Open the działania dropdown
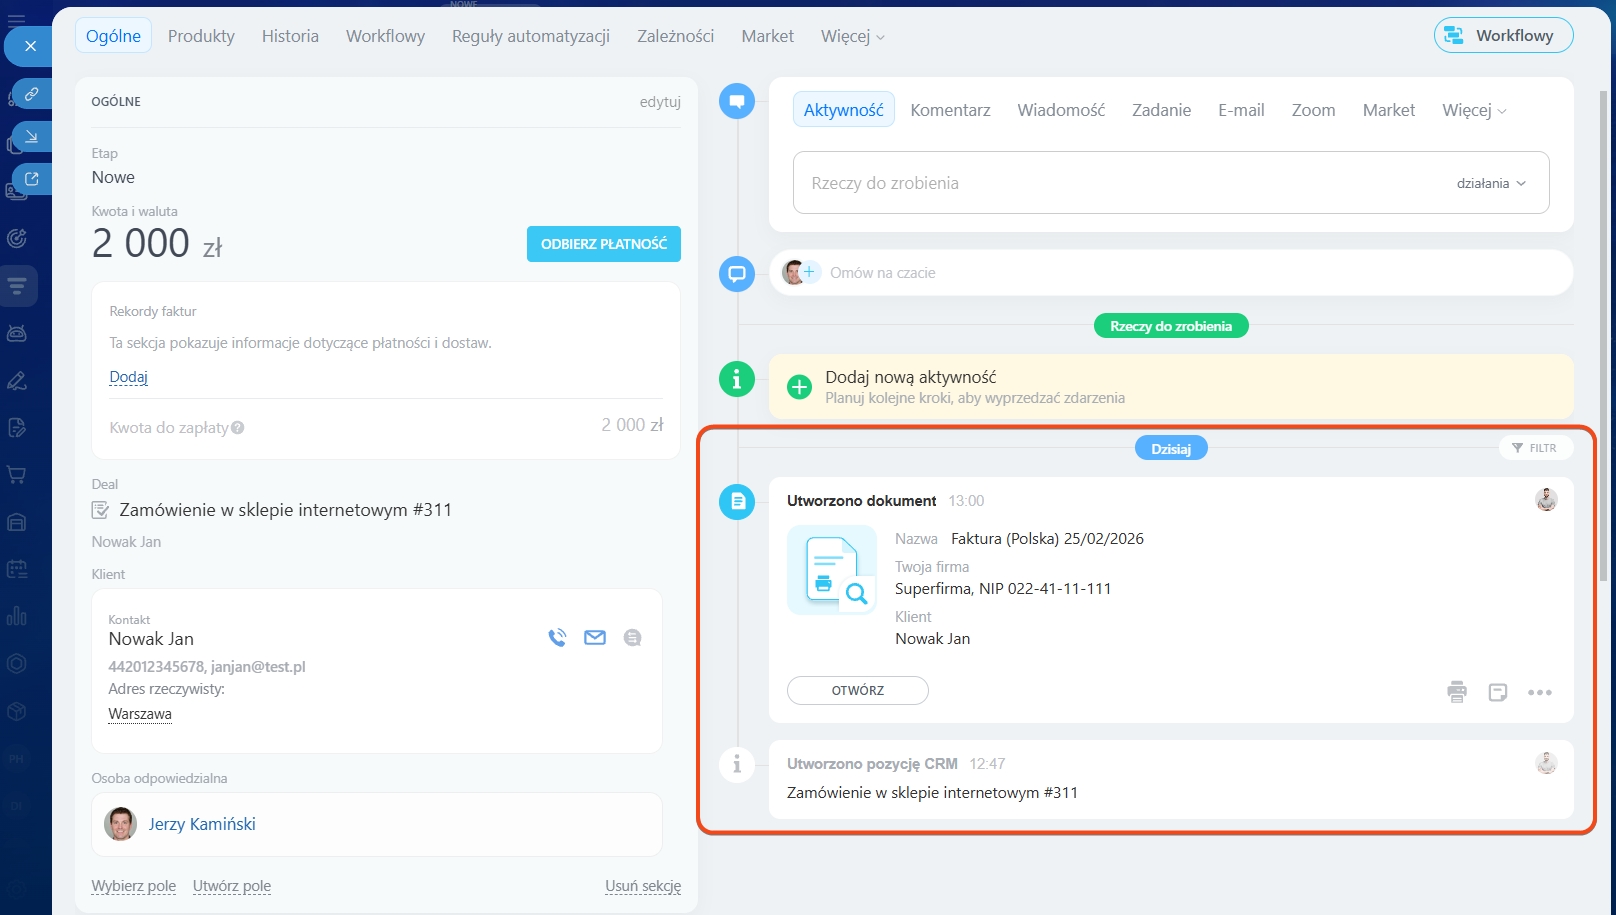Image resolution: width=1616 pixels, height=915 pixels. tap(1491, 184)
